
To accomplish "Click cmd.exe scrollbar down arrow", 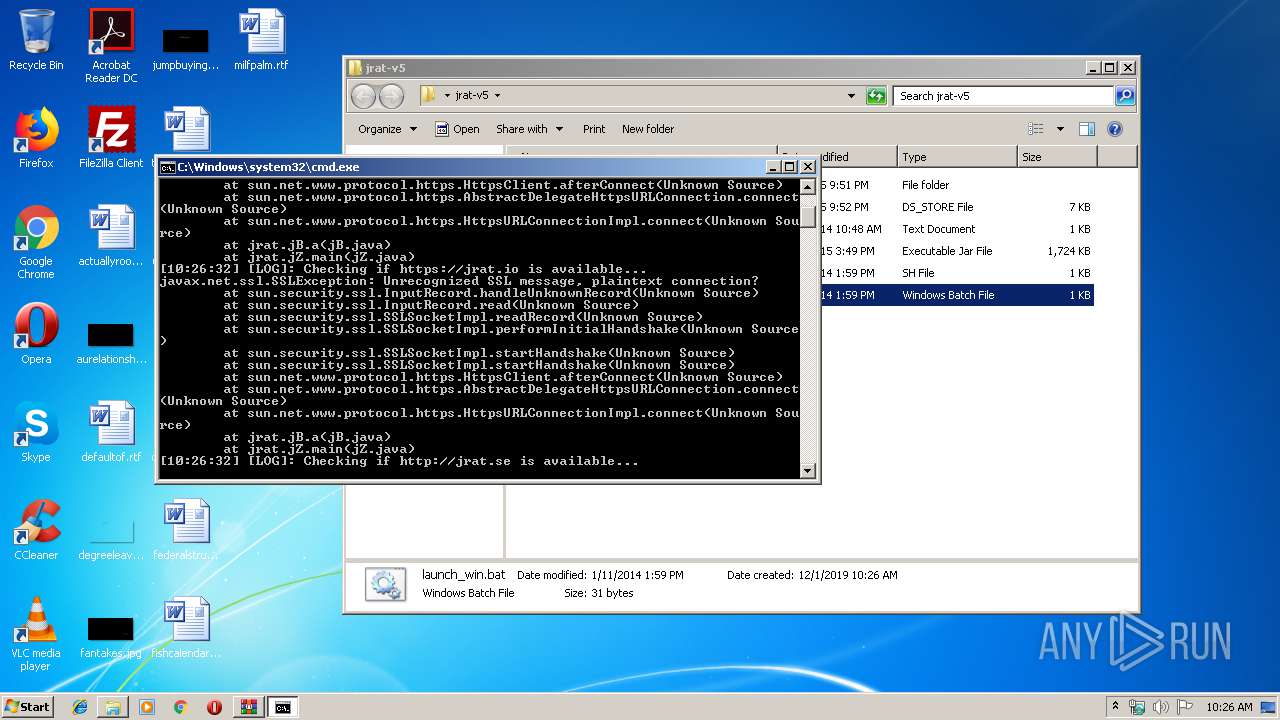I will (808, 470).
